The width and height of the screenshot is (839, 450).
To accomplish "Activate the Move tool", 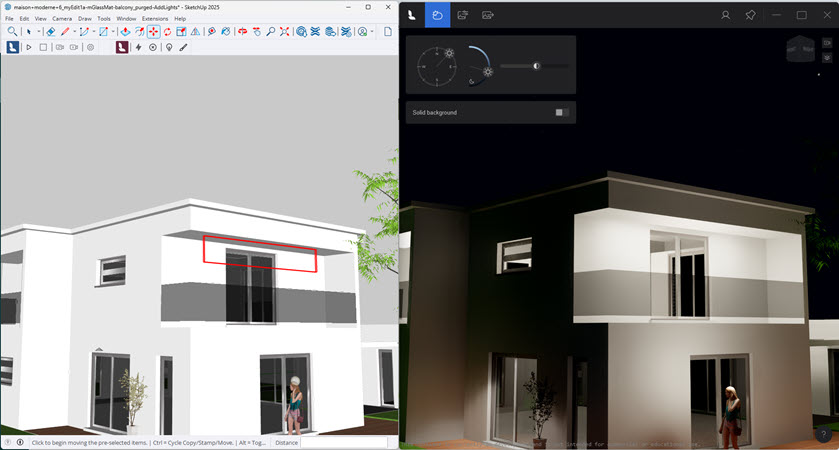I will pos(153,32).
